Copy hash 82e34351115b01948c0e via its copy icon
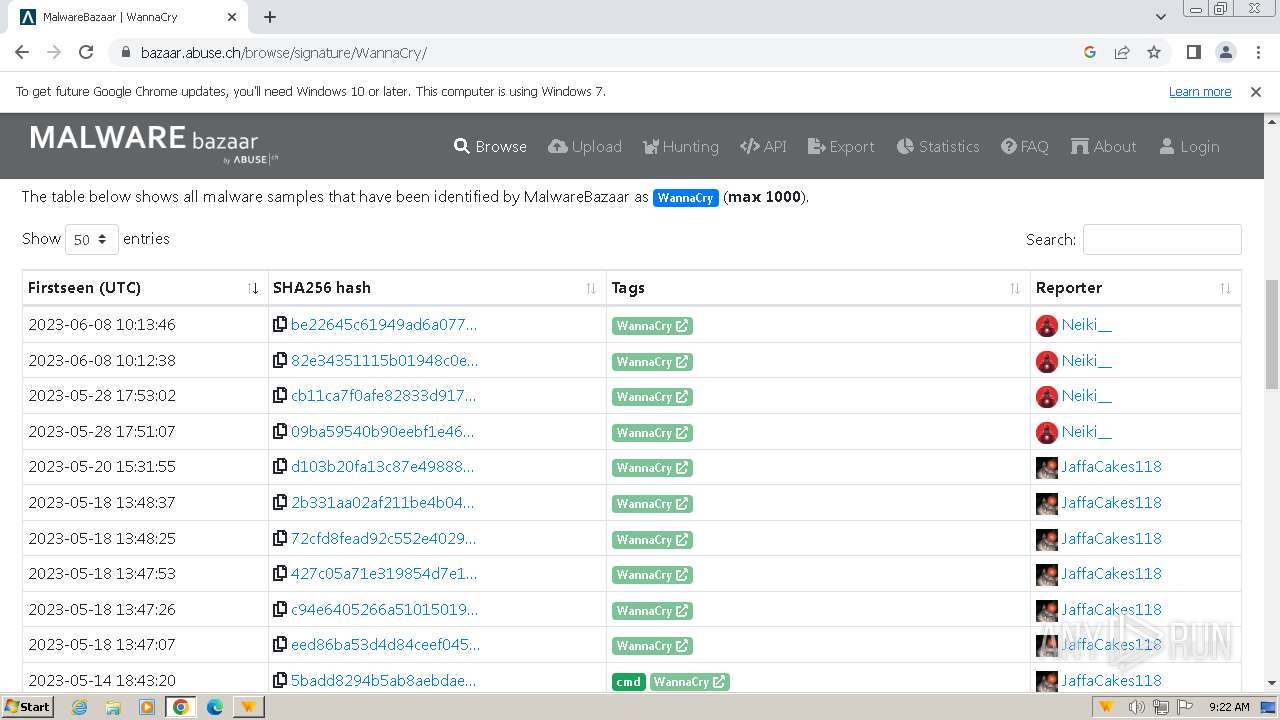 pyautogui.click(x=280, y=360)
